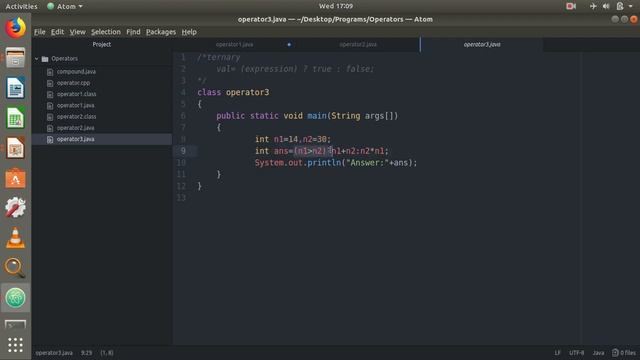Image resolution: width=640 pixels, height=360 pixels.
Task: Open operator1.class in the tree
Action: 76,94
